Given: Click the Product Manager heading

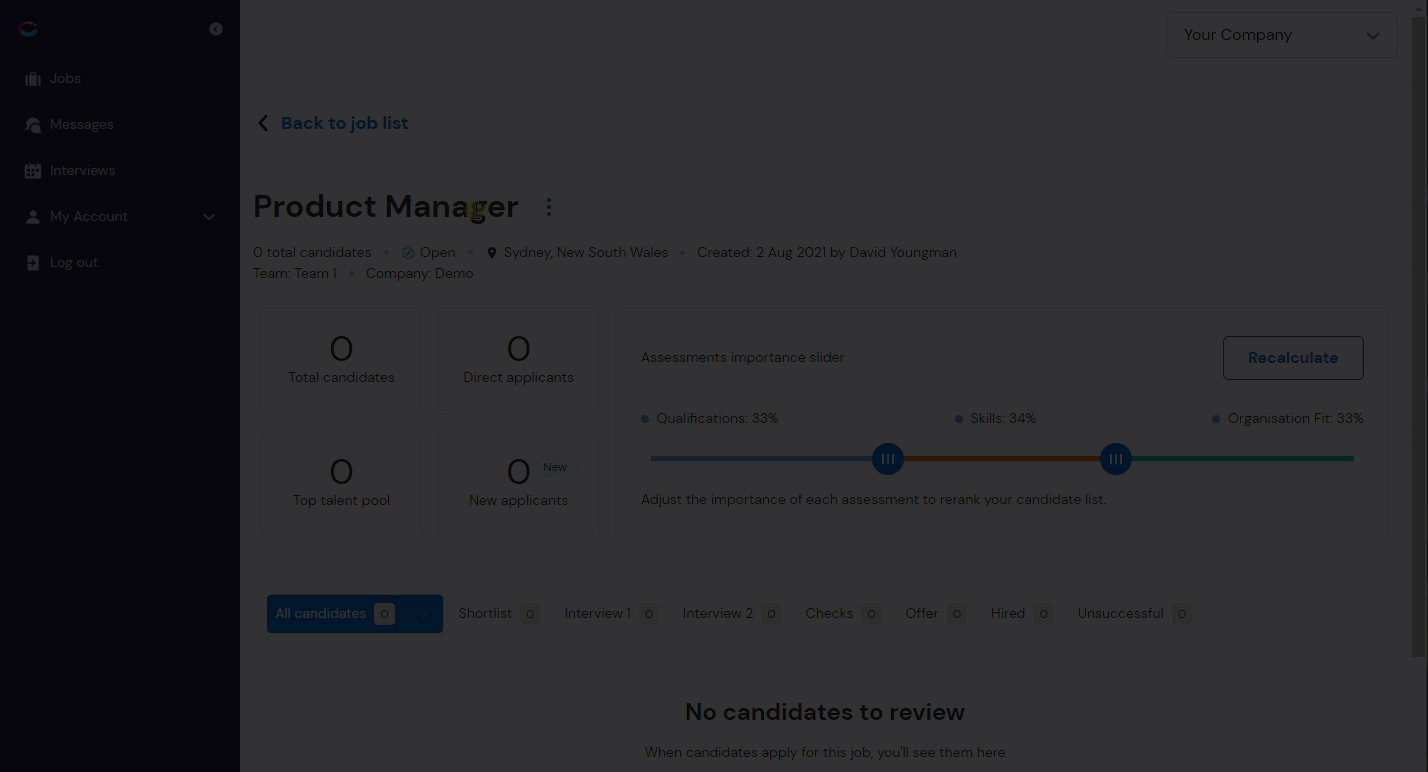Looking at the screenshot, I should [386, 206].
